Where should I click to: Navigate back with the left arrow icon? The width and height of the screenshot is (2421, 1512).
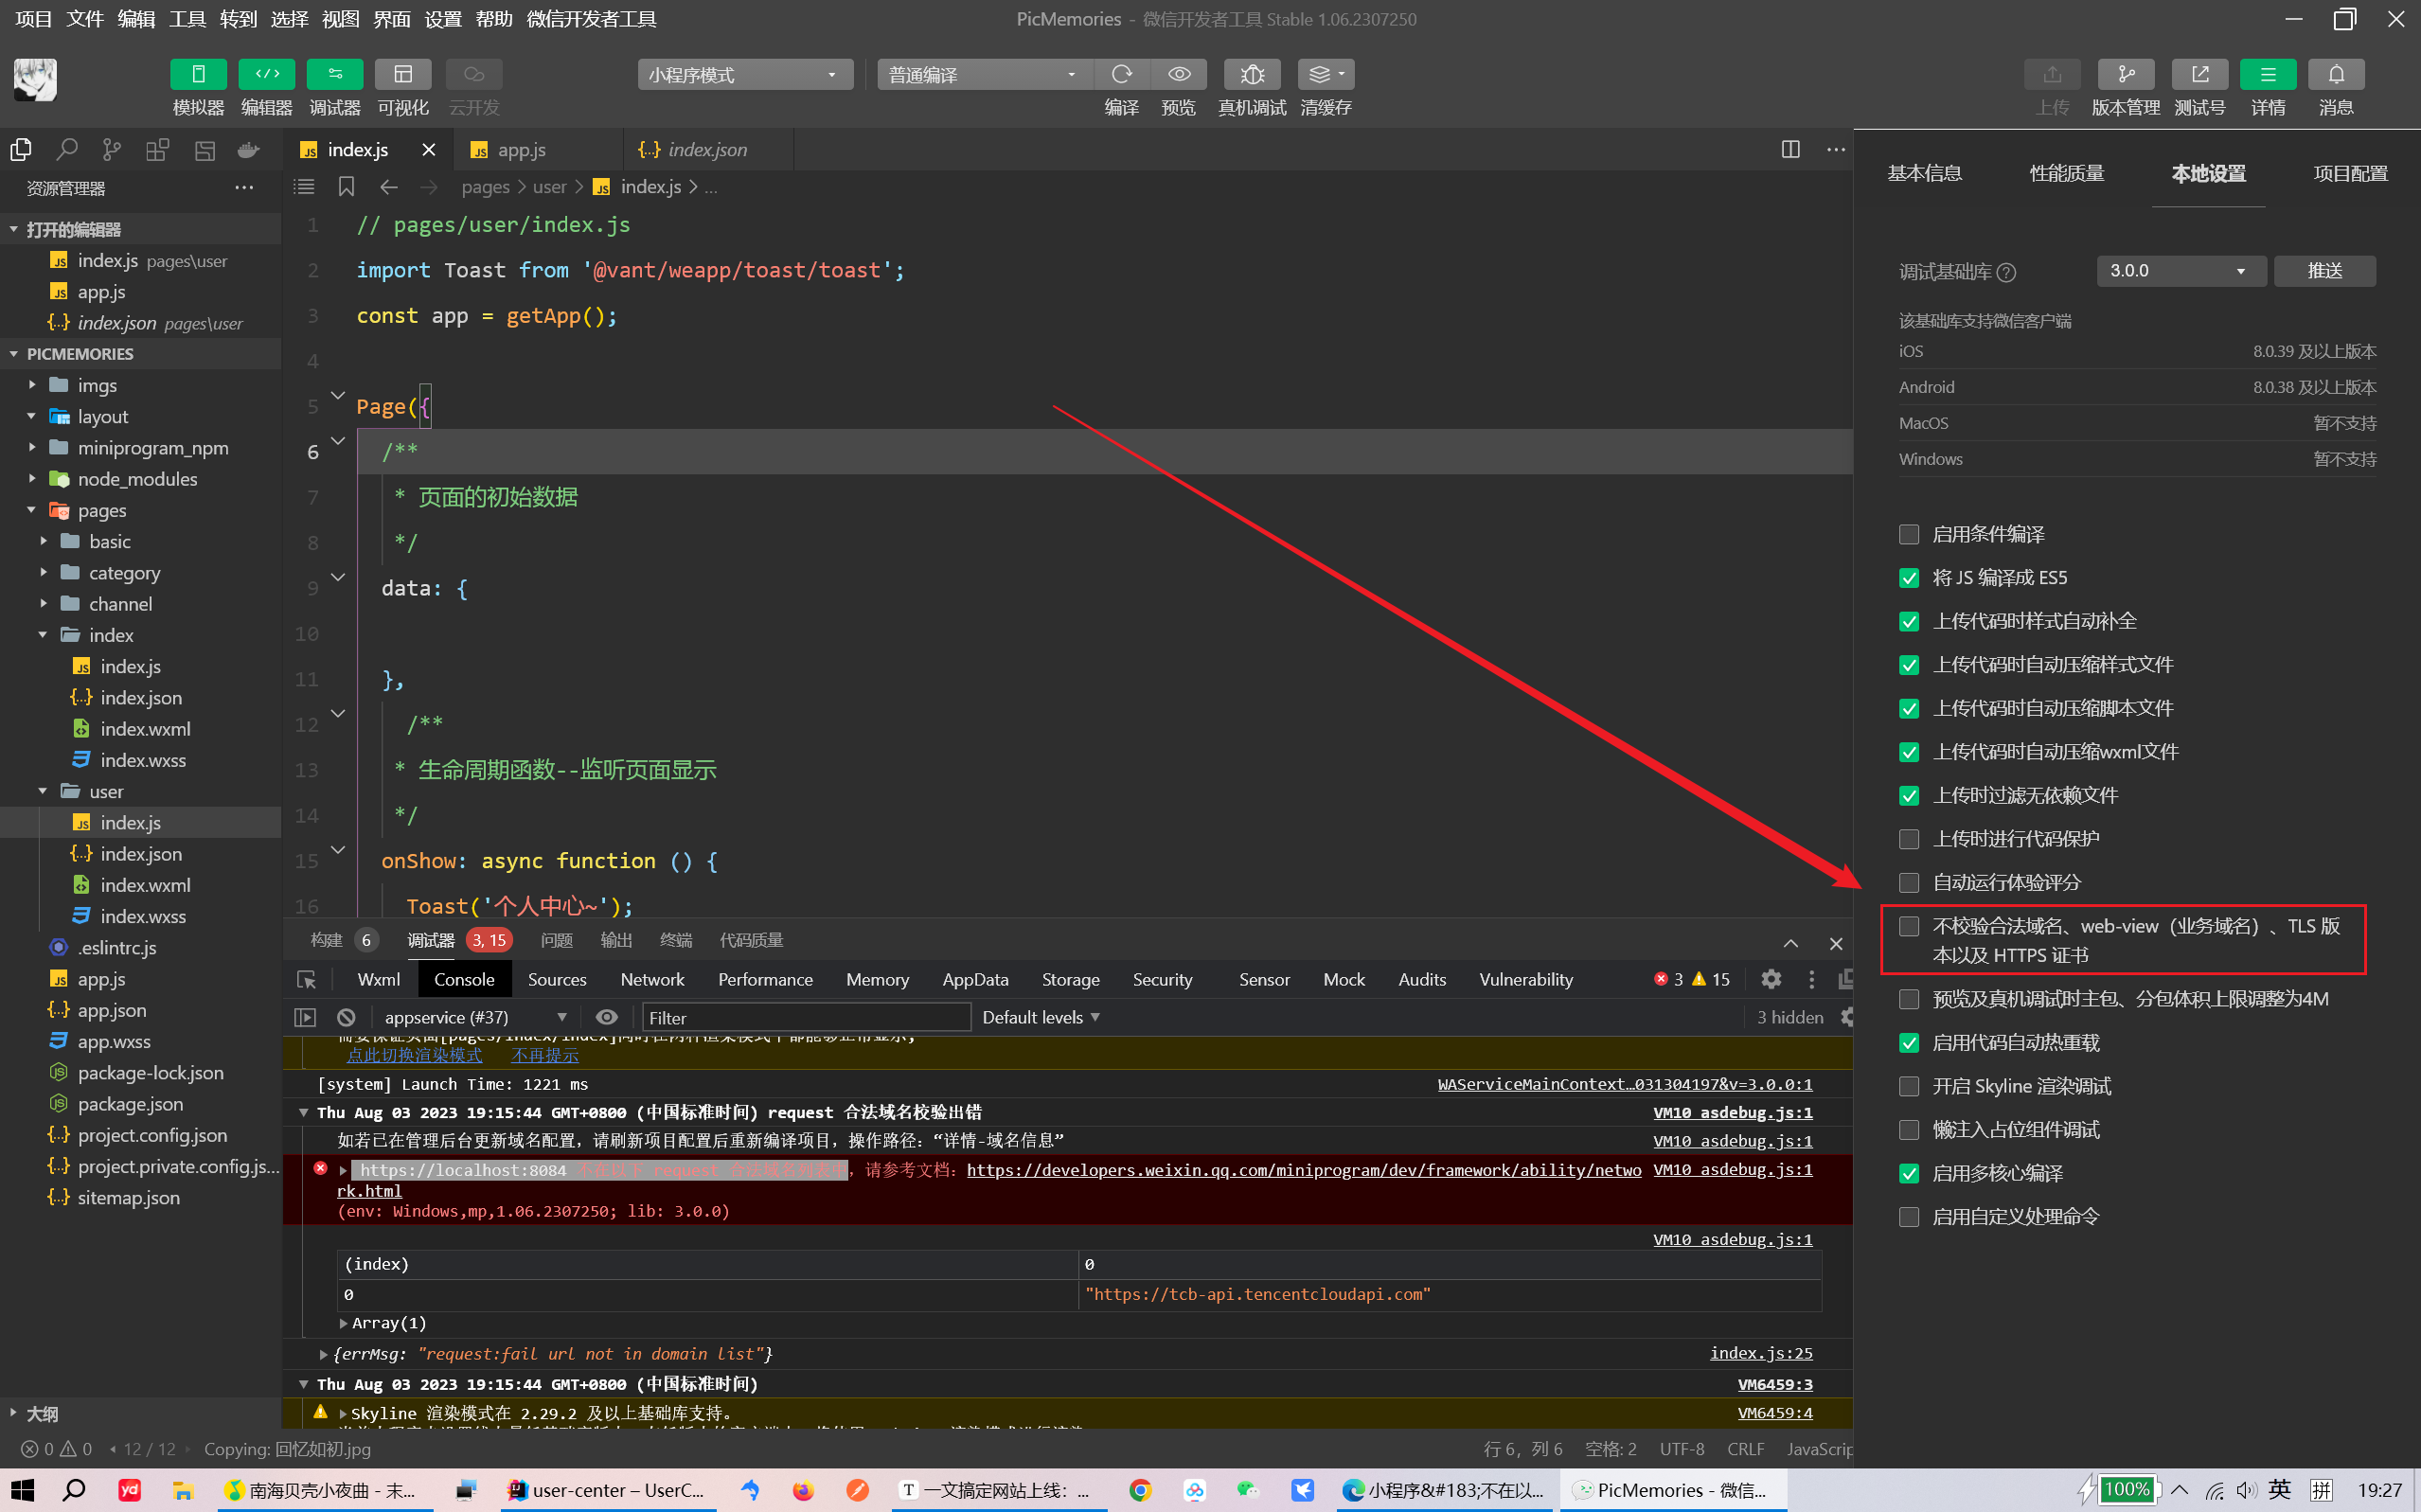(x=389, y=187)
